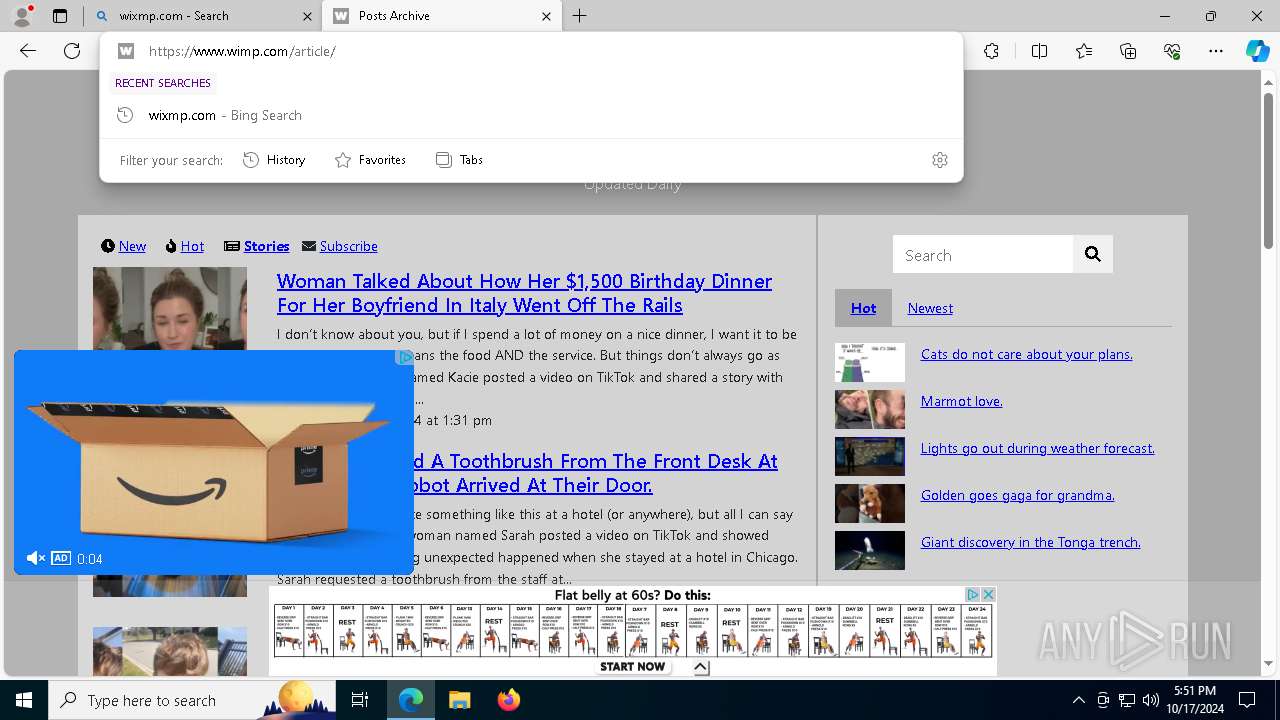Open the Copilot sidebar icon
Viewport: 1280px width, 720px height.
[1257, 51]
